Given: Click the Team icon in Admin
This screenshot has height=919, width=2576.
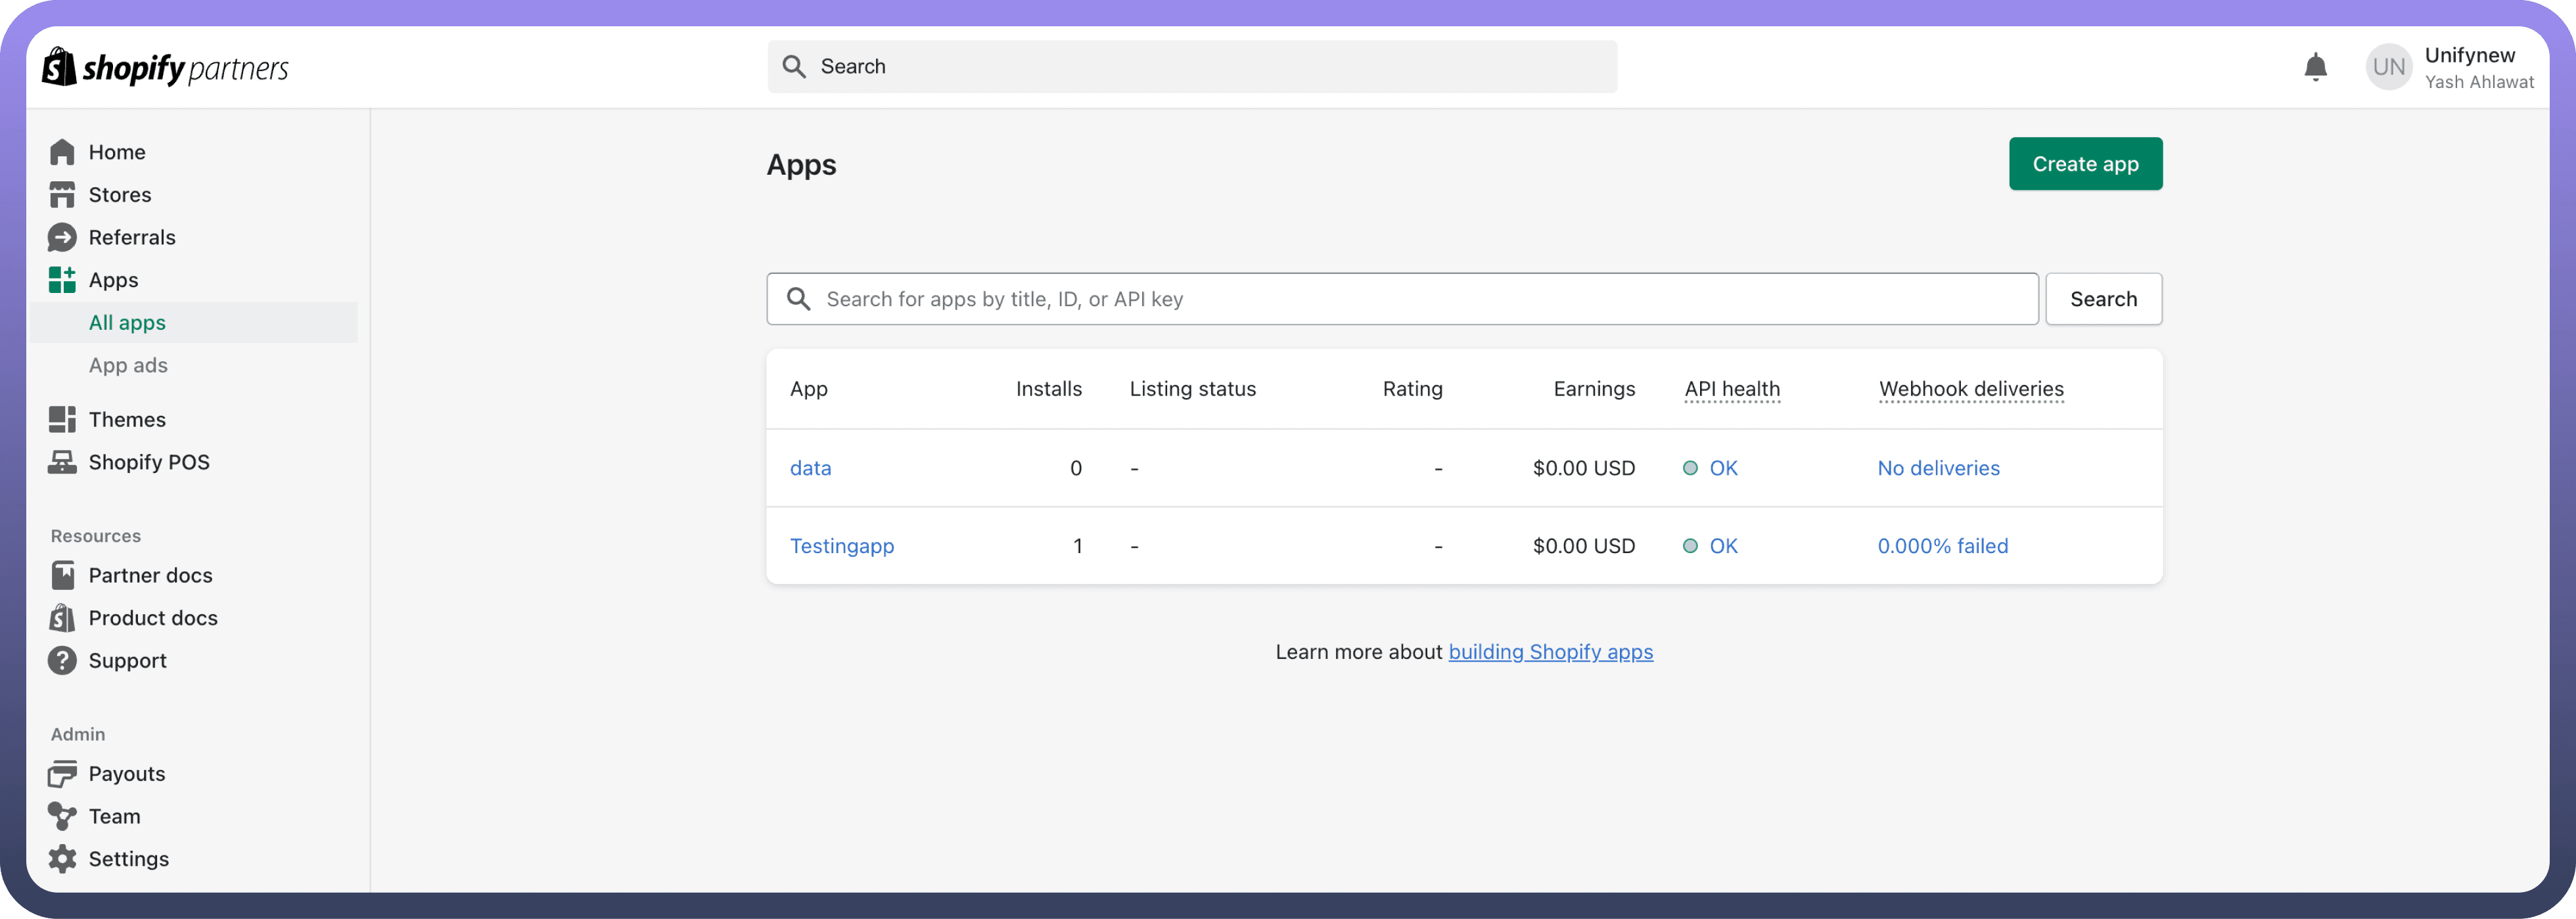Looking at the screenshot, I should coord(62,817).
